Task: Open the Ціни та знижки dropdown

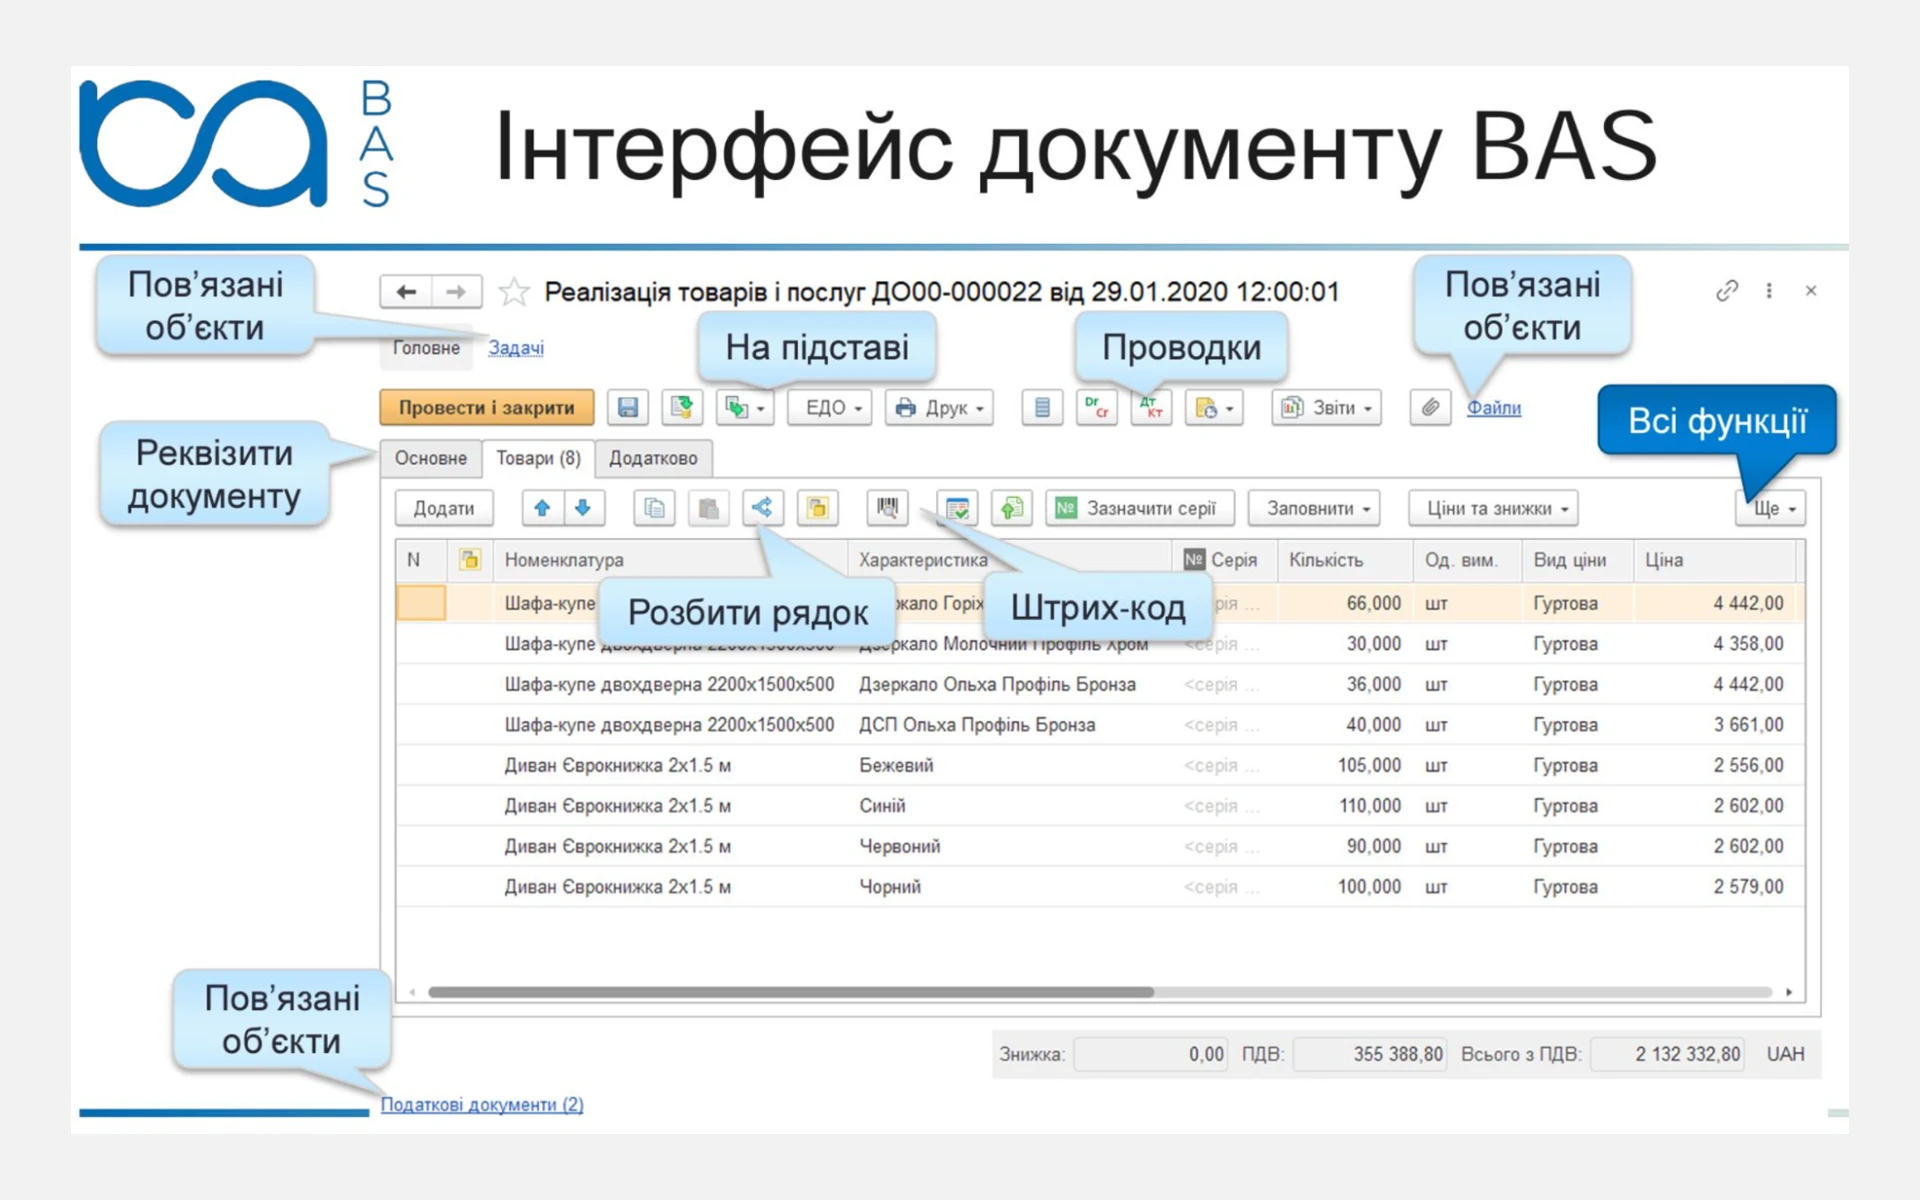Action: (1492, 508)
